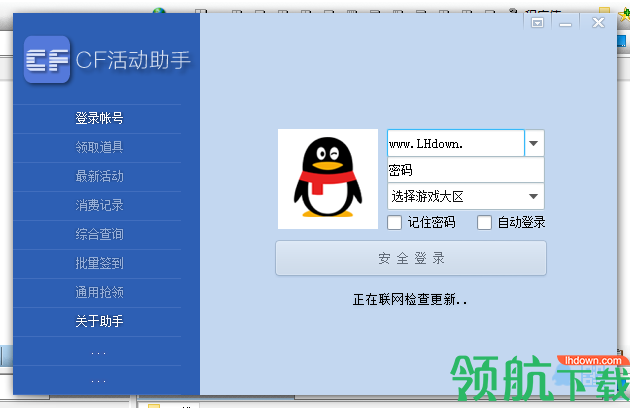Go to 最新活动 in the sidebar
The image size is (630, 408).
coord(99,176)
